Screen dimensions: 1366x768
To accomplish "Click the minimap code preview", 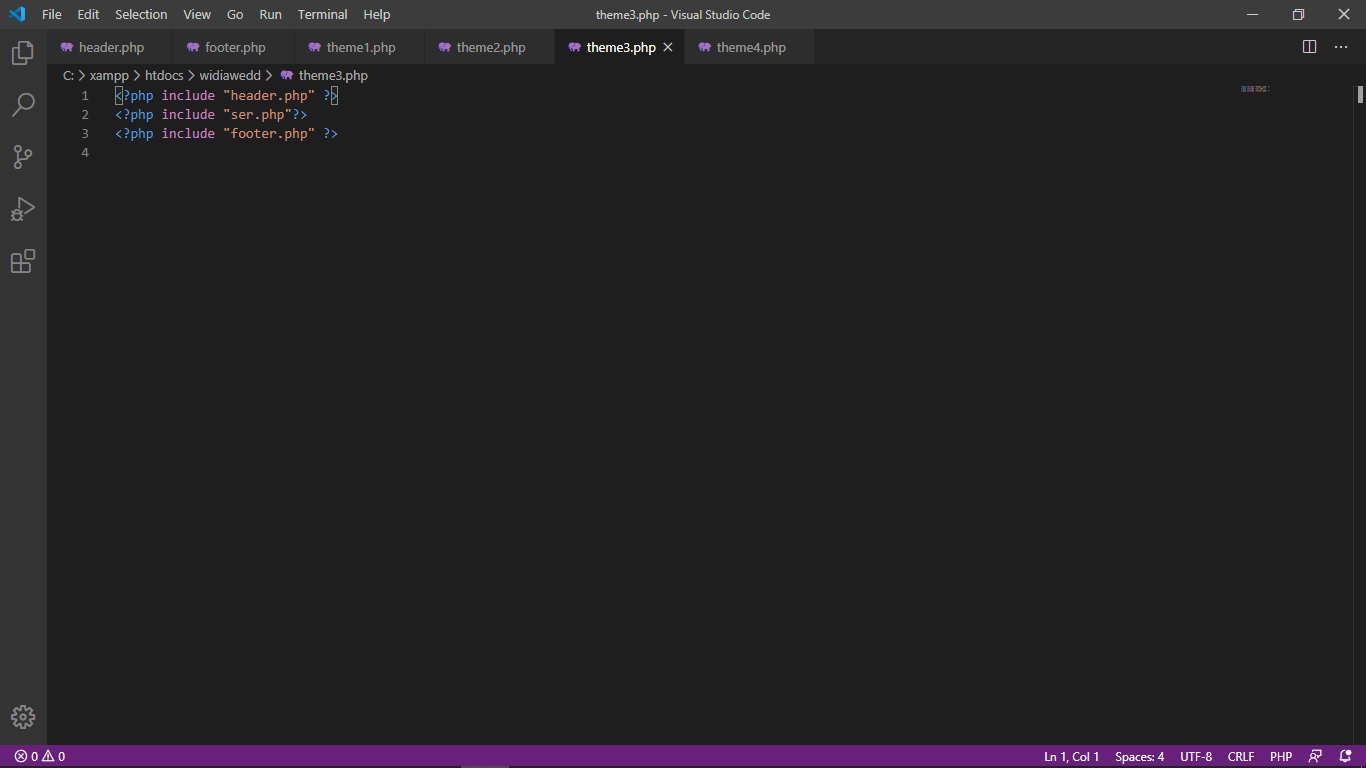I will pos(1254,89).
